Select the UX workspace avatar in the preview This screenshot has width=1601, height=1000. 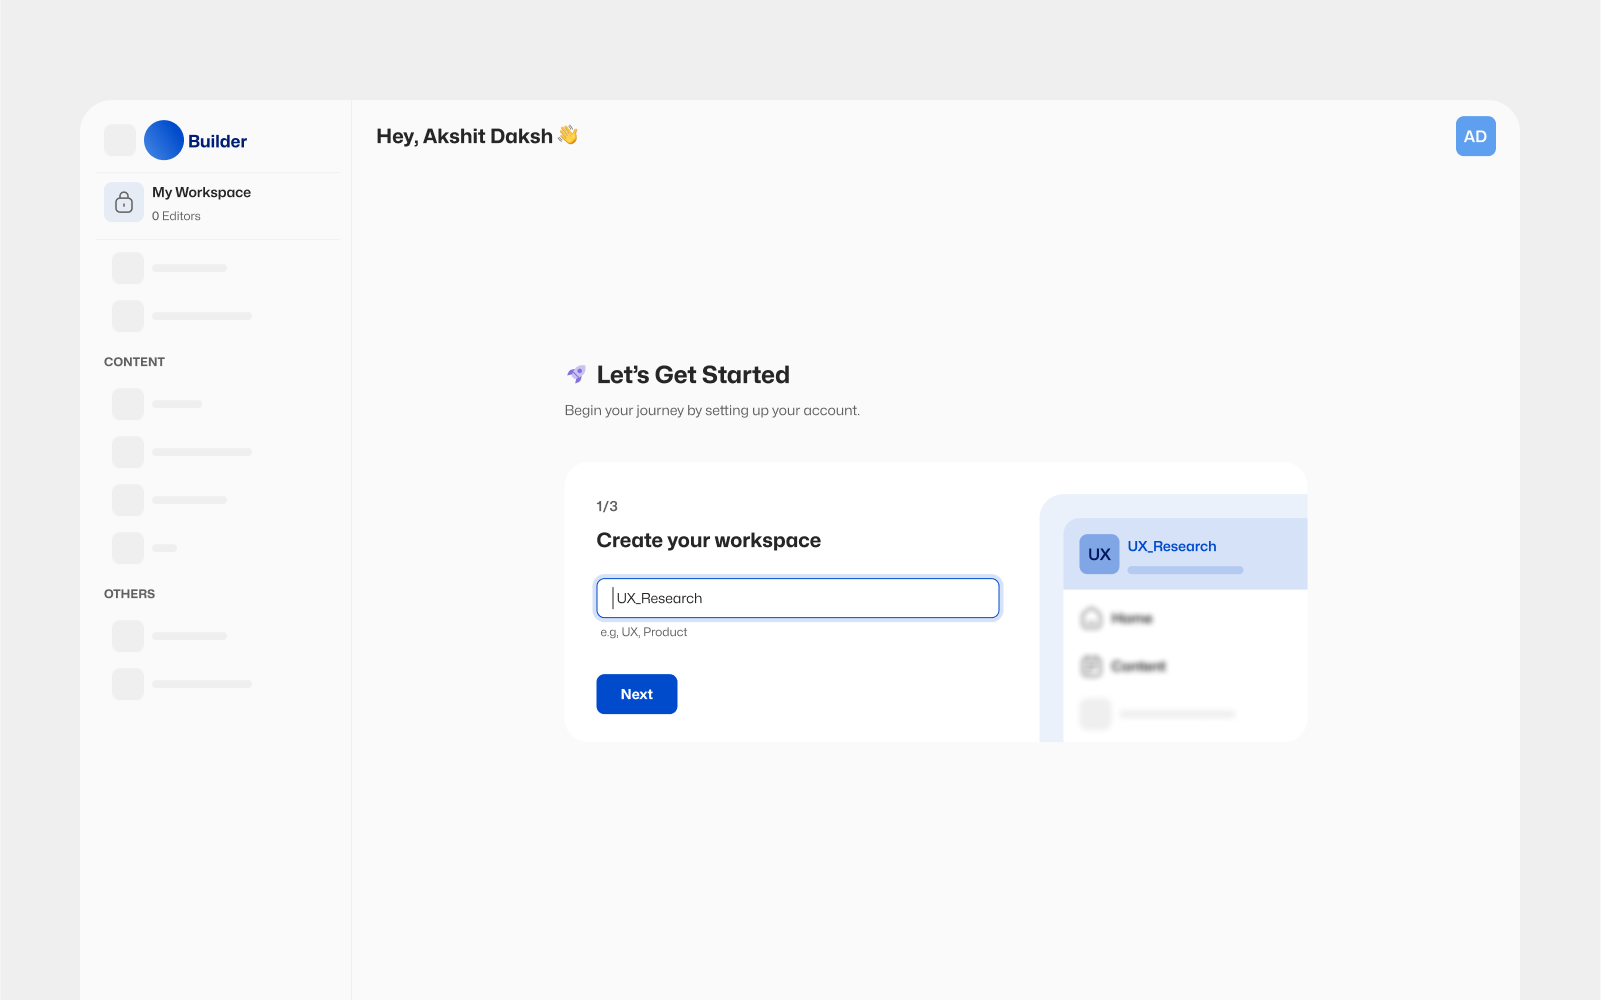(x=1098, y=553)
